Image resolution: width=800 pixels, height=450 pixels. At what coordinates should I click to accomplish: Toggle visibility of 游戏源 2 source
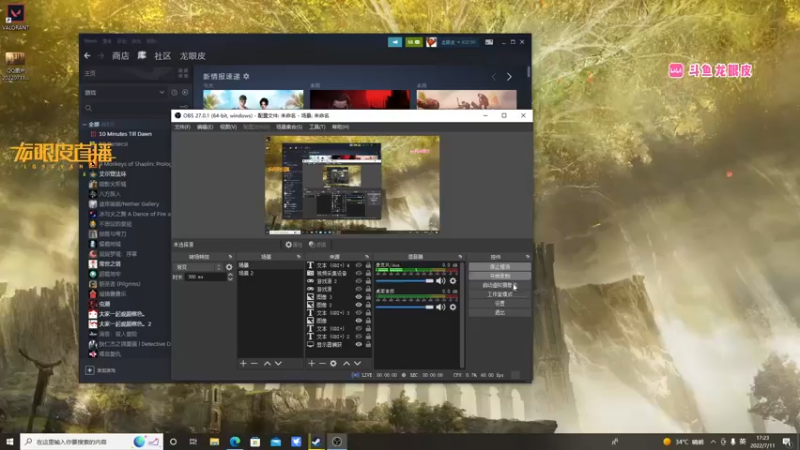tap(359, 281)
